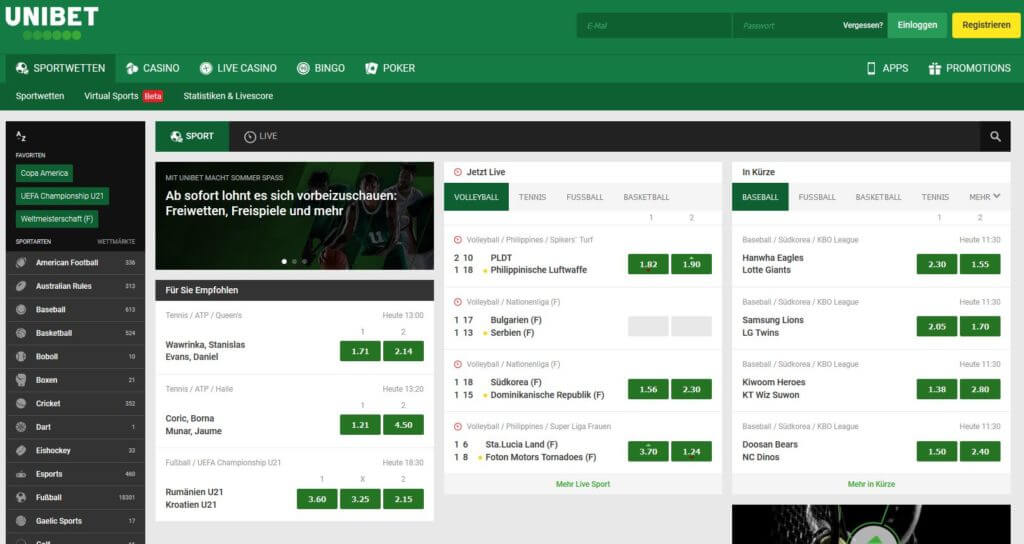Image resolution: width=1024 pixels, height=544 pixels.
Task: Bet on Munar at odds 4.50
Action: (x=403, y=425)
